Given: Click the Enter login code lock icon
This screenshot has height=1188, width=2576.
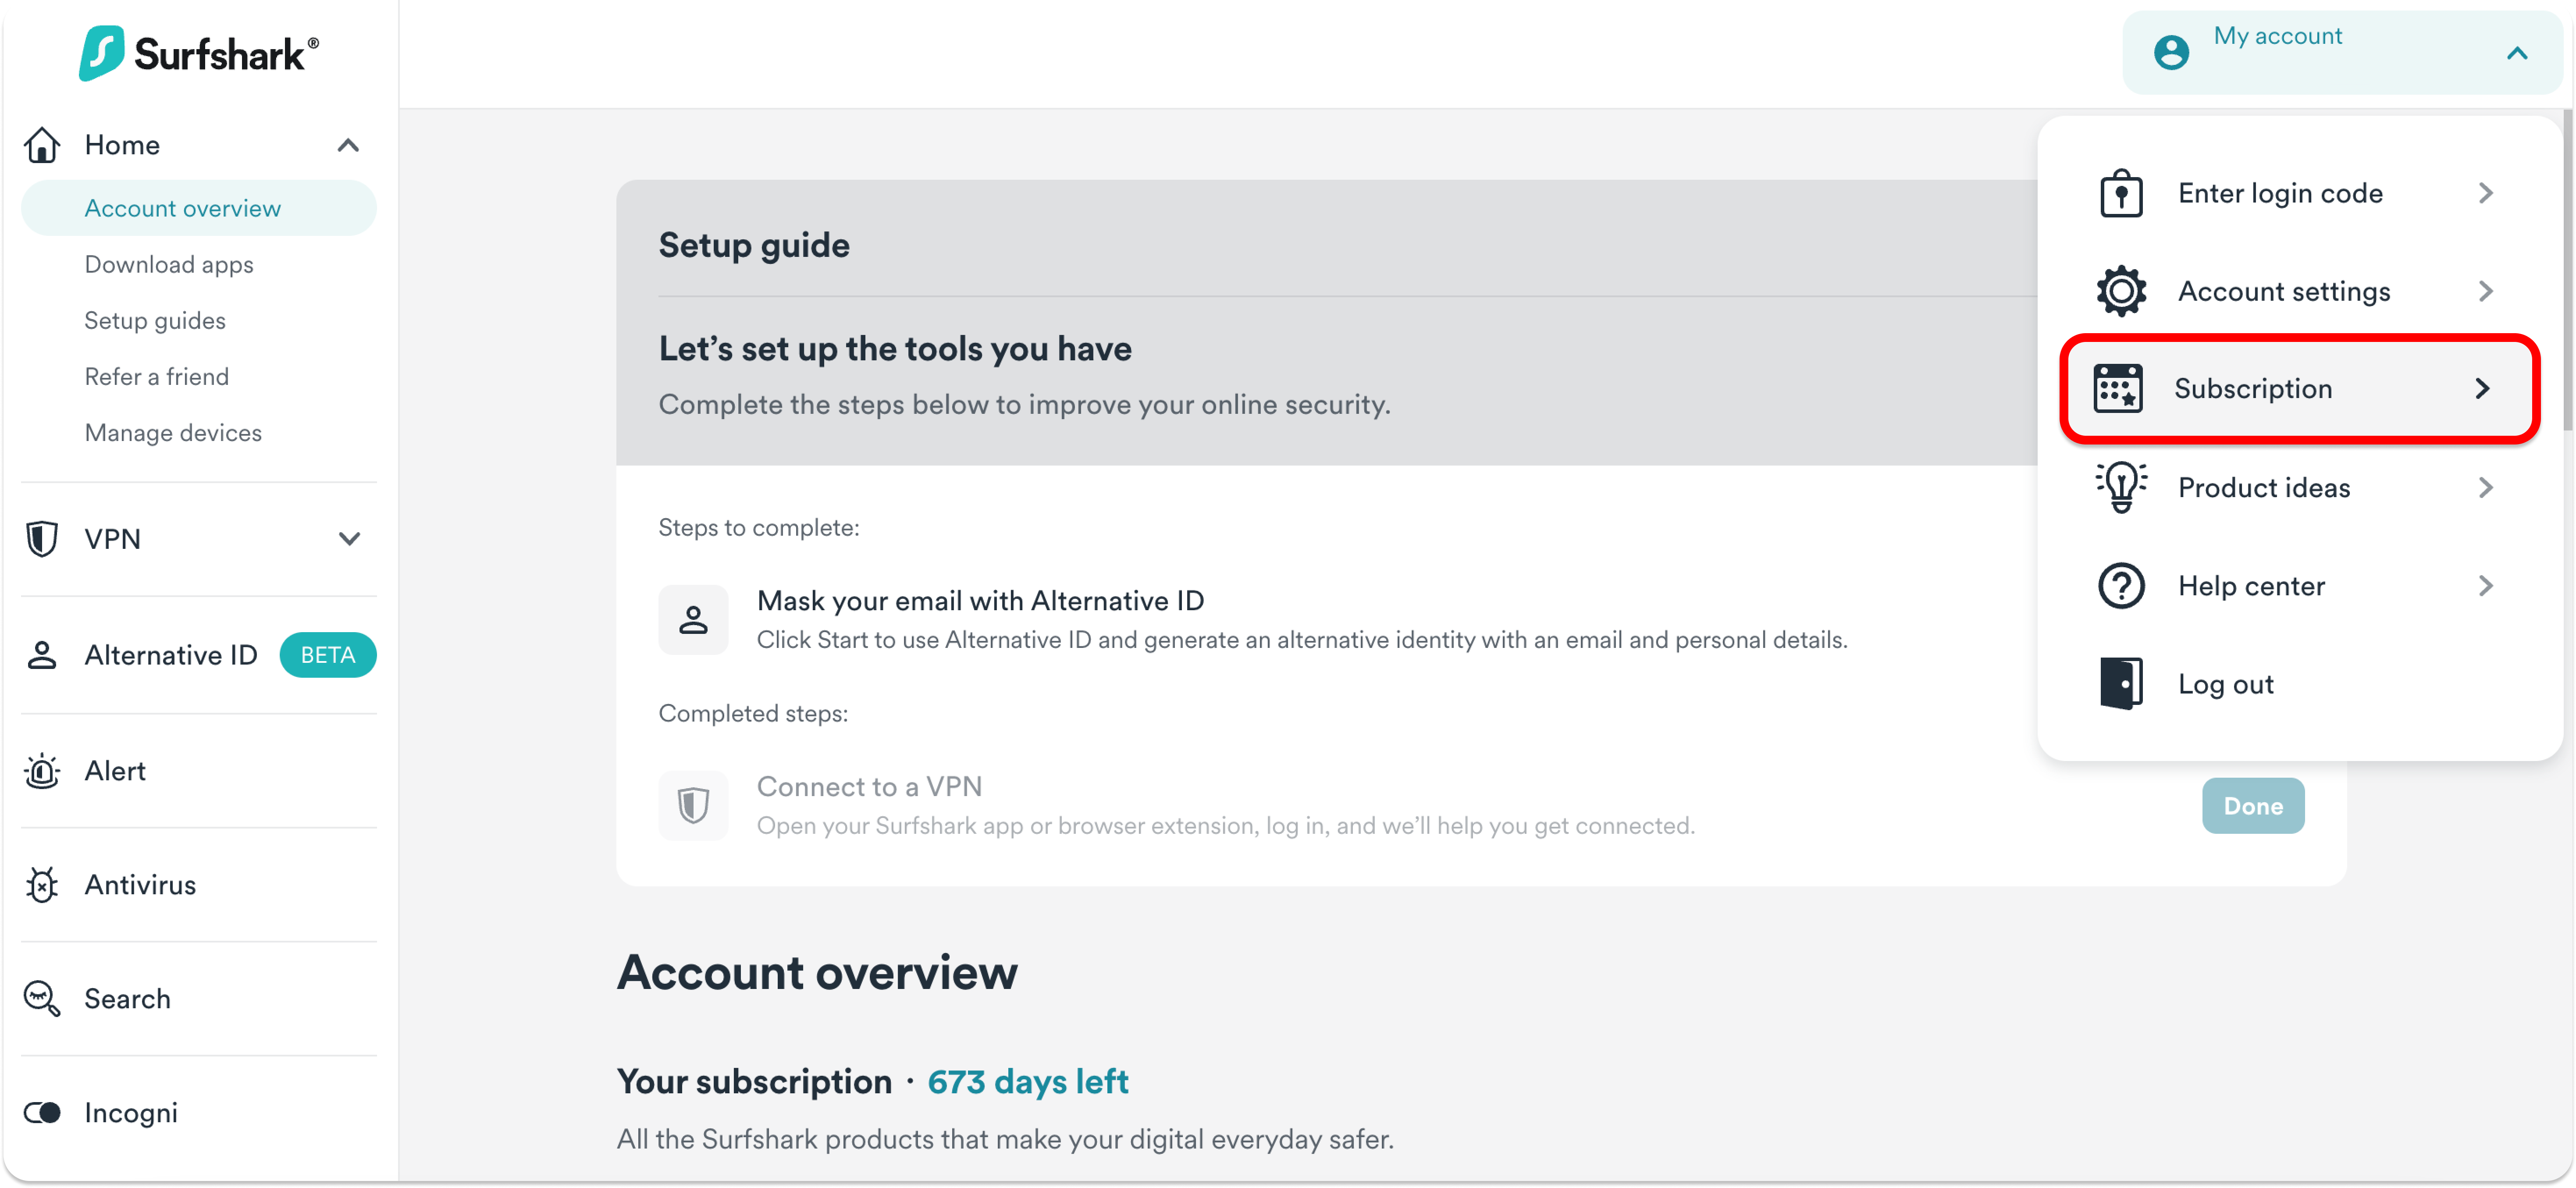Looking at the screenshot, I should coord(2120,193).
